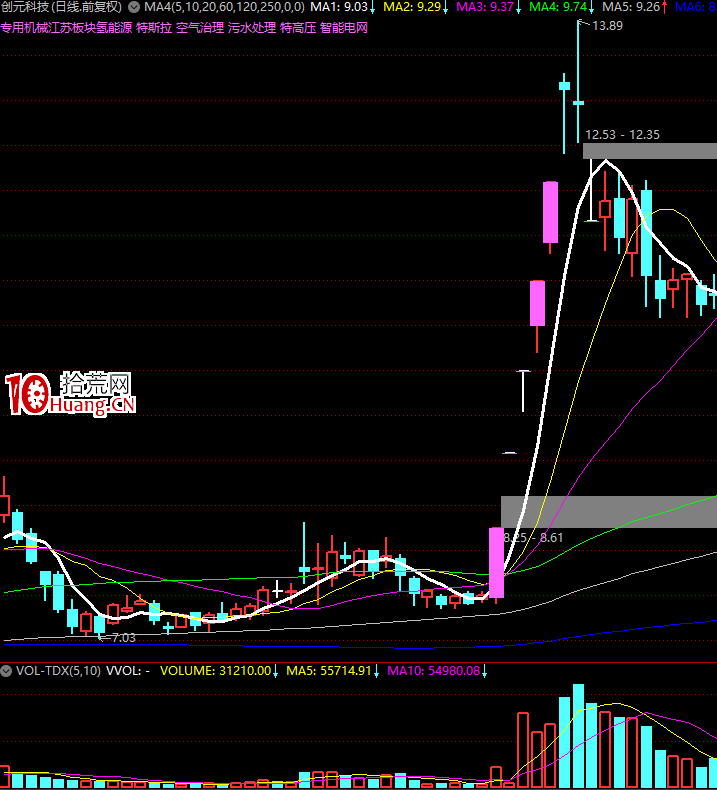Click MA1: 9.03 value
The image size is (717, 790).
(x=339, y=7)
